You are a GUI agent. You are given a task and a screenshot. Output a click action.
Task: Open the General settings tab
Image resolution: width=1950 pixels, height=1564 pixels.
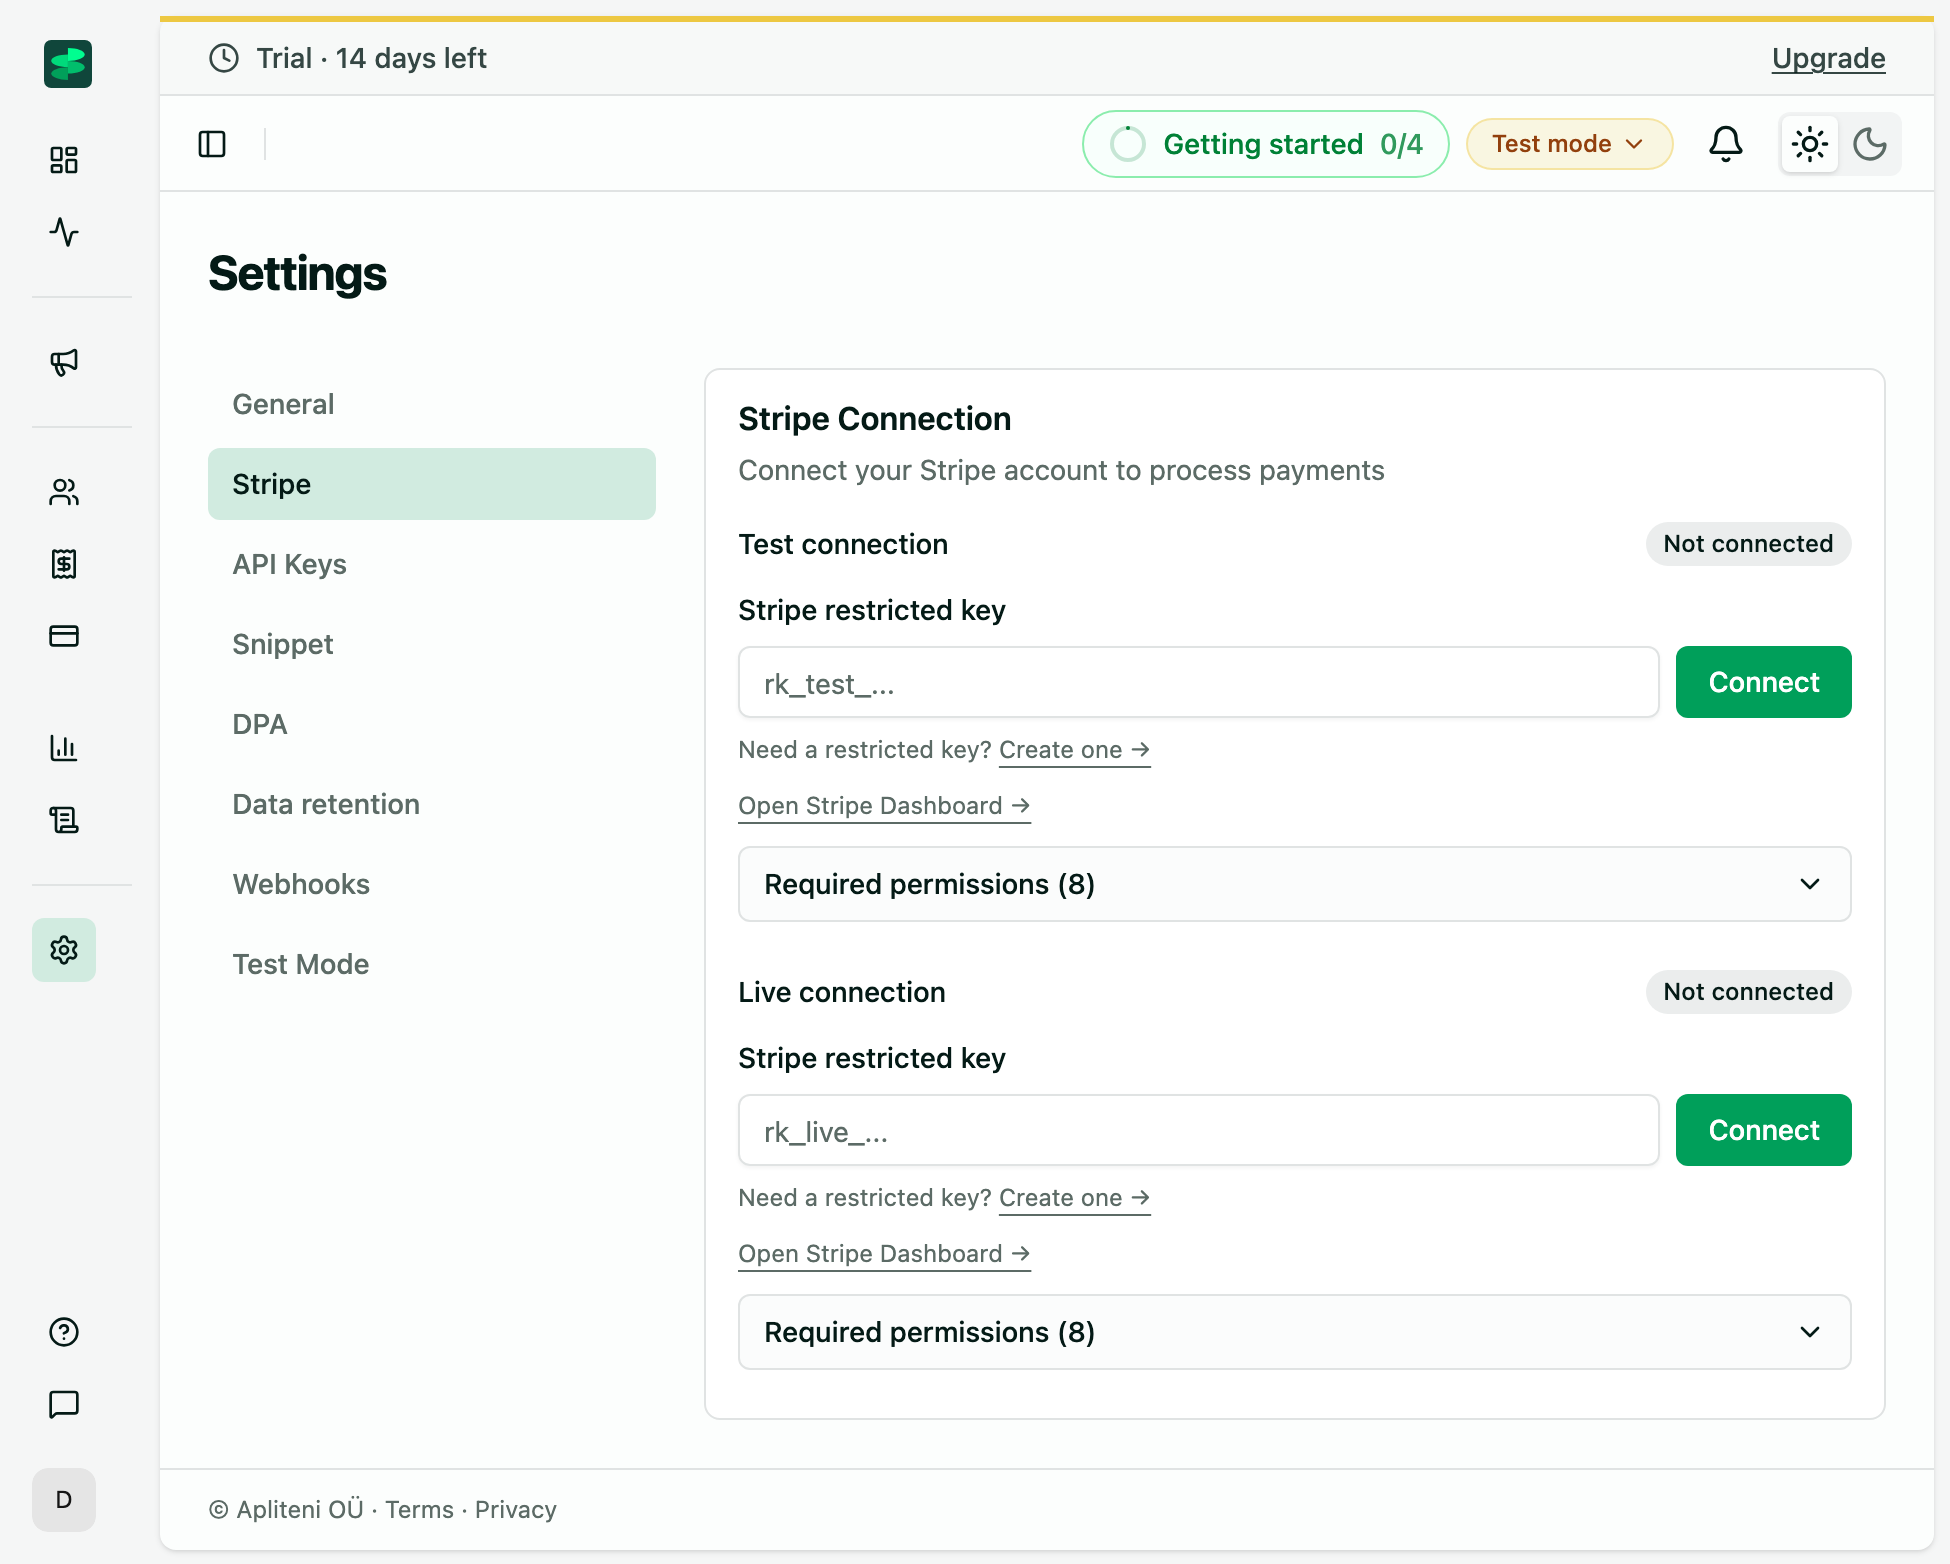pyautogui.click(x=432, y=404)
